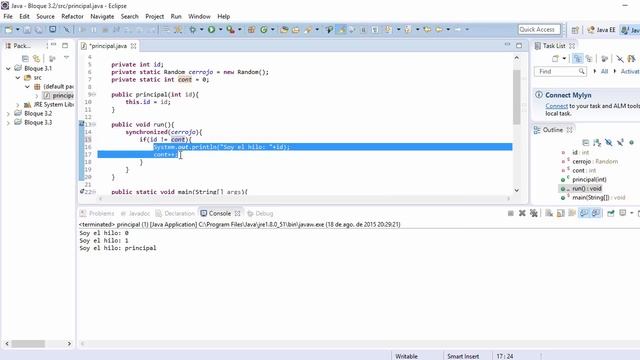Click the Run with external tools icon
The width and height of the screenshot is (640, 360).
tap(231, 29)
